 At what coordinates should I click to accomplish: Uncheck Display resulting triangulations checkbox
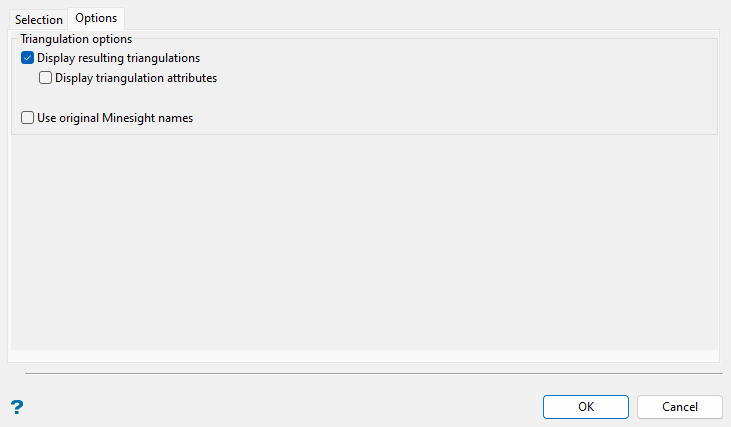coord(27,58)
